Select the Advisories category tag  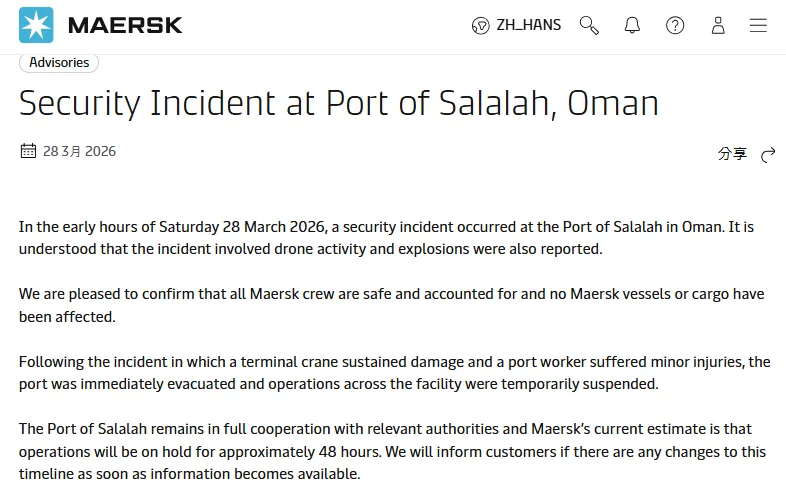59,62
